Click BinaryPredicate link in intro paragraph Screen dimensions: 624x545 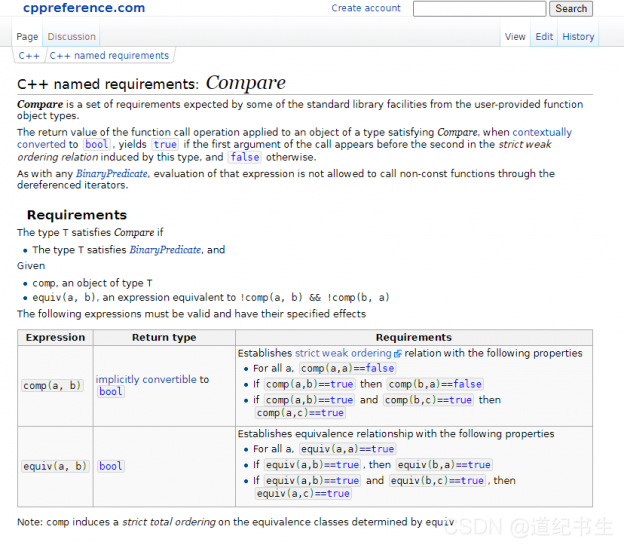point(112,174)
